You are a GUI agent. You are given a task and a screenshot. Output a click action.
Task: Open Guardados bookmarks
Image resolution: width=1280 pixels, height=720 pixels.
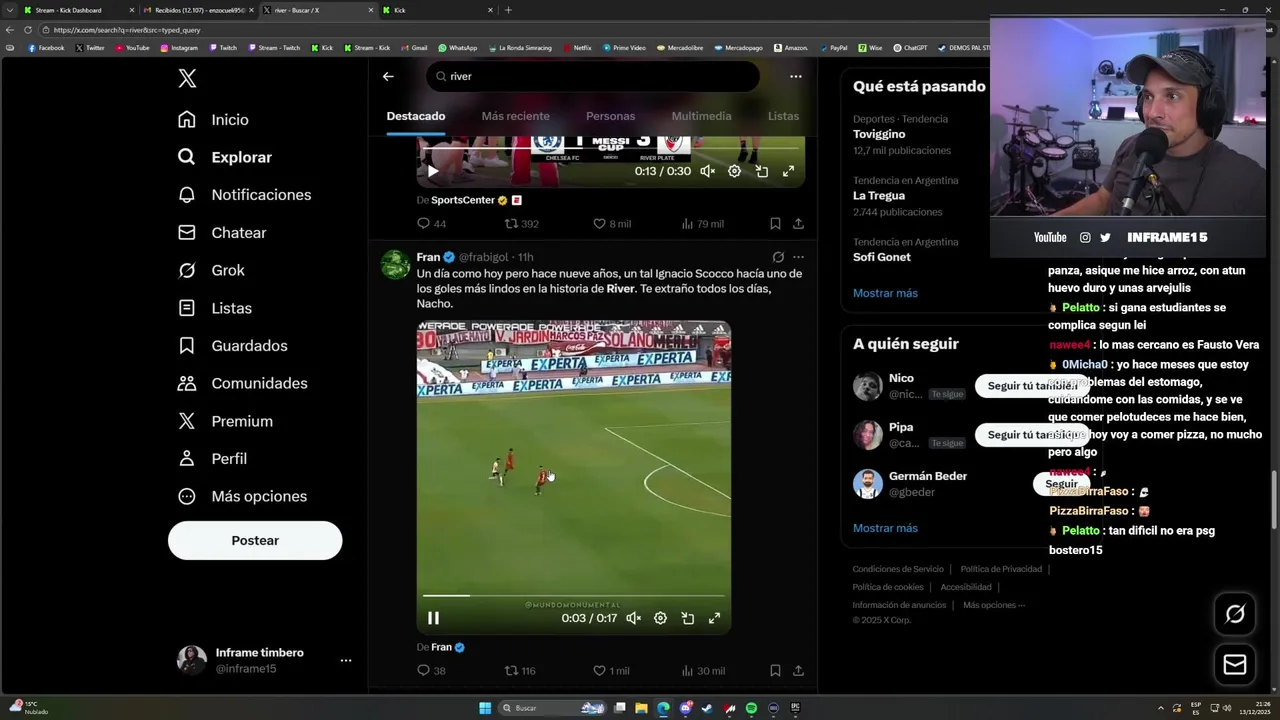coord(232,346)
